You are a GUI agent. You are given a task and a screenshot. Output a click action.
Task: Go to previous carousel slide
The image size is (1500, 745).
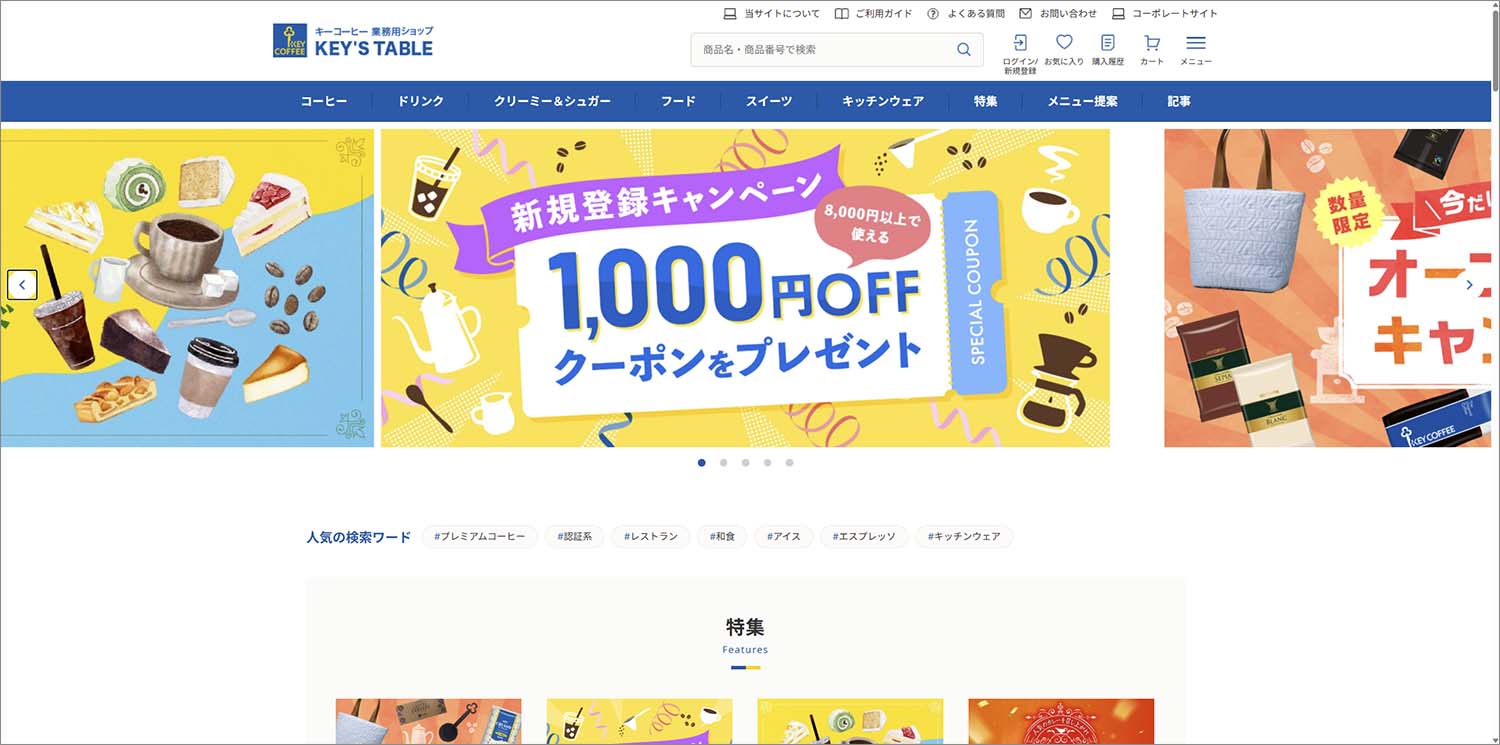pos(22,285)
